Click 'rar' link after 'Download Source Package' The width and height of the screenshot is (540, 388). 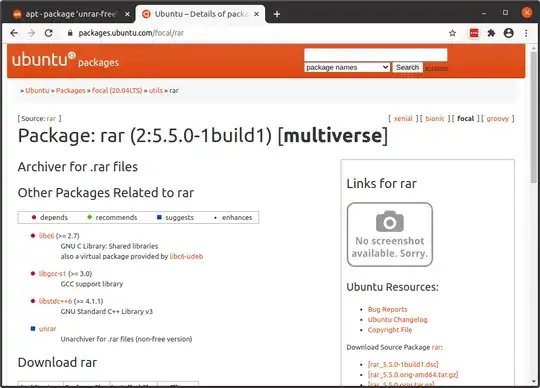coord(436,347)
